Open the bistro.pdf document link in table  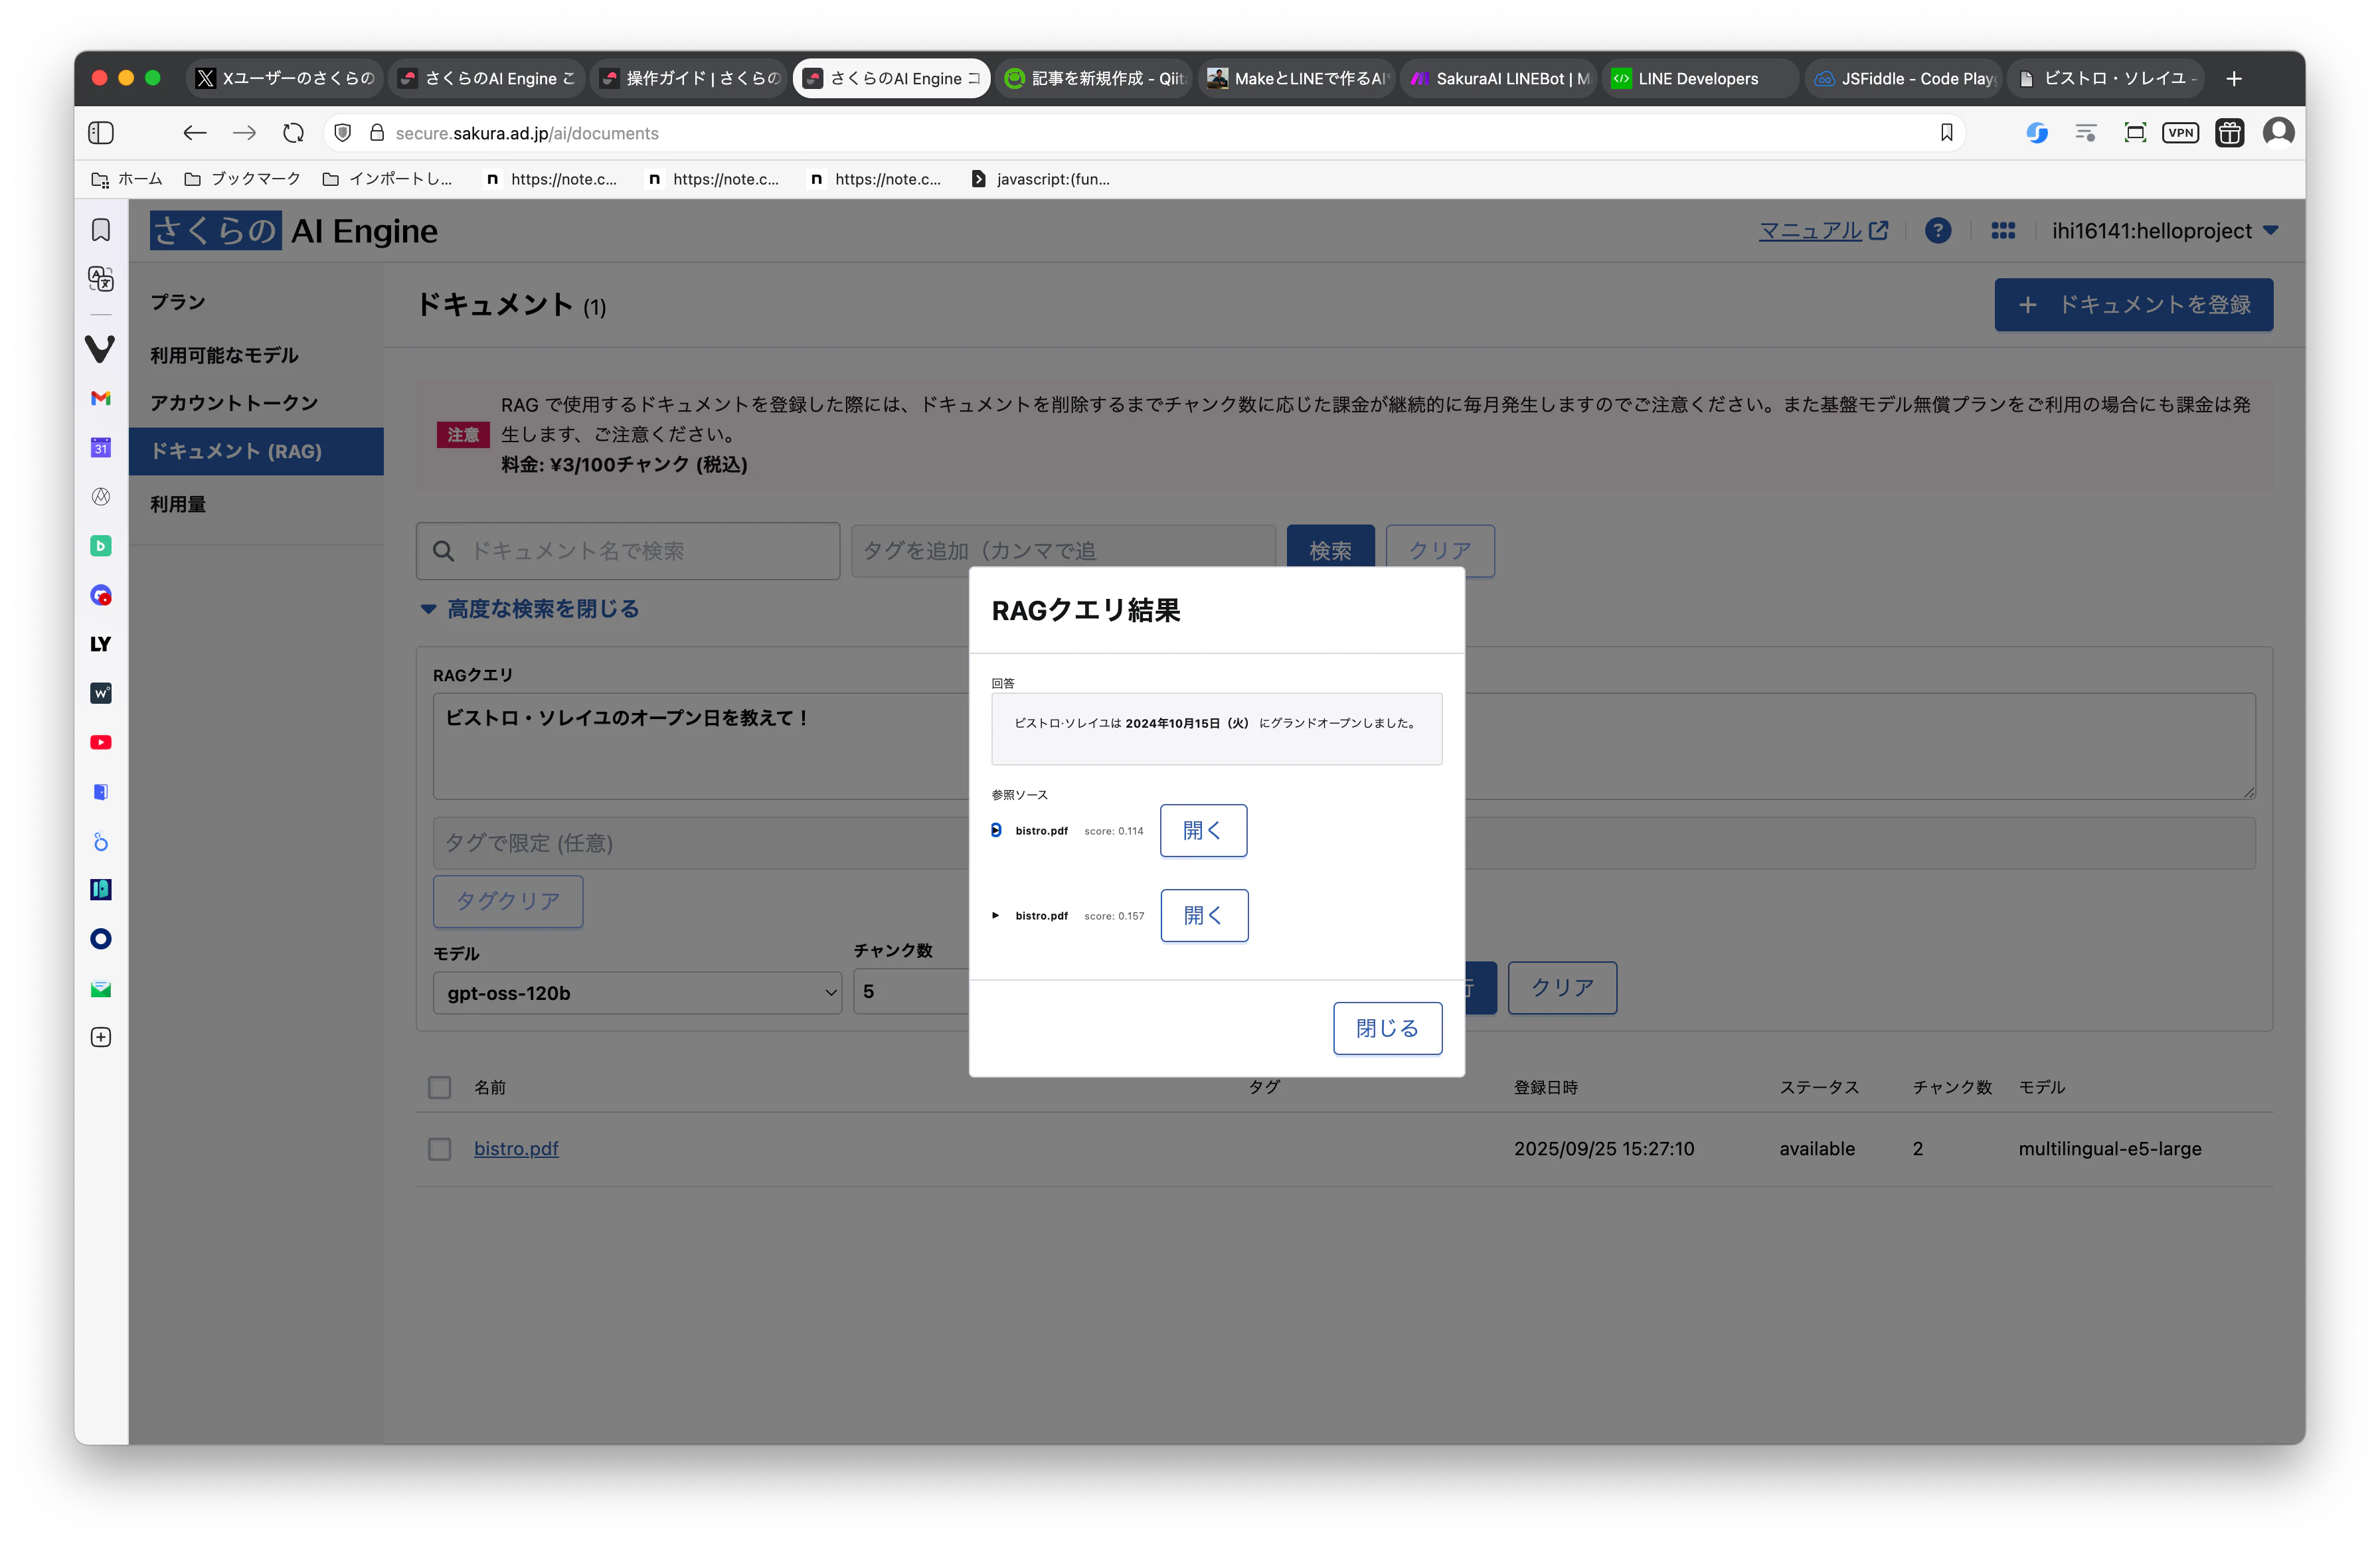coord(516,1149)
